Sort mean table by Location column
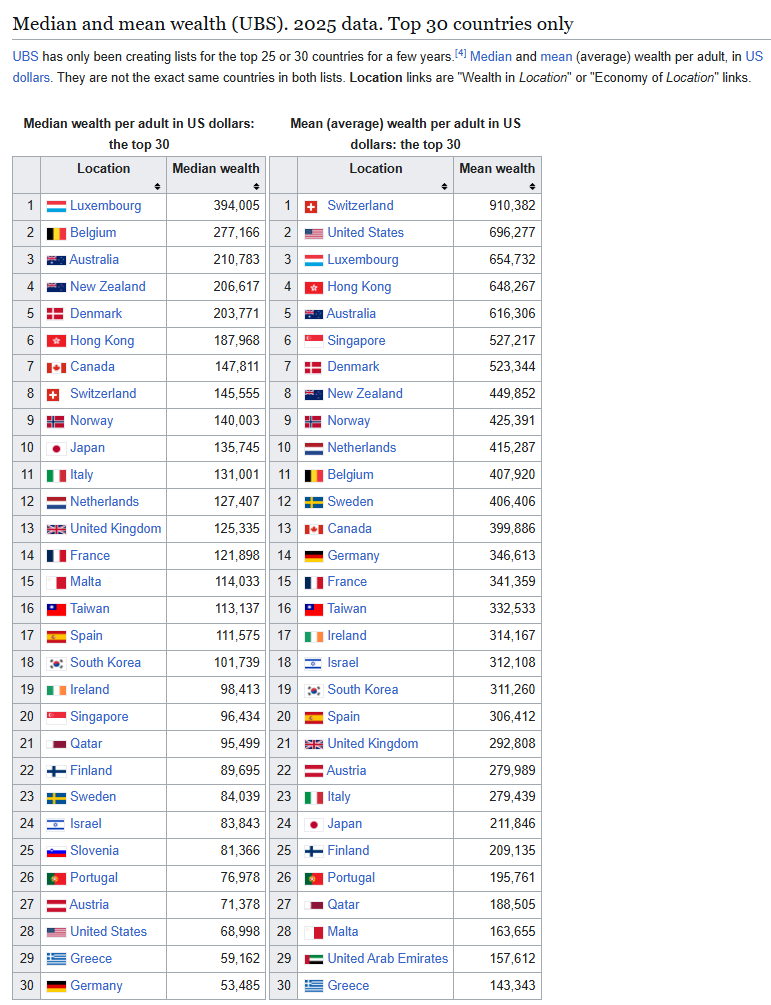The width and height of the screenshot is (771, 1005). pos(444,187)
